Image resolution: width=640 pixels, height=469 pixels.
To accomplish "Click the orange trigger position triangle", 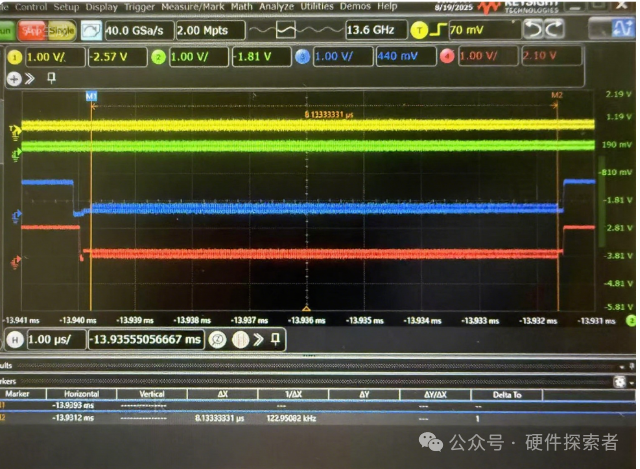I will pos(307,308).
